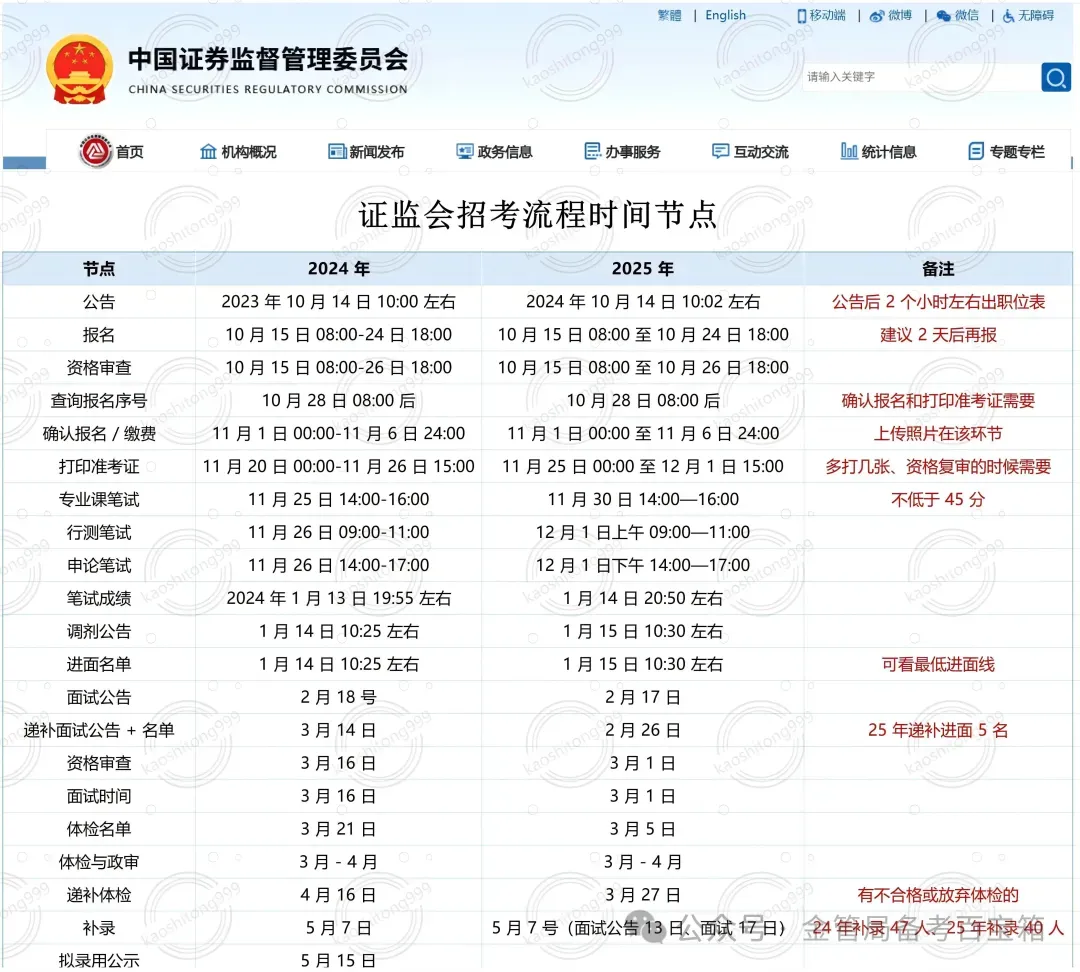The image size is (1080, 972).
Task: Select the 体检名单 row label
Action: [99, 829]
